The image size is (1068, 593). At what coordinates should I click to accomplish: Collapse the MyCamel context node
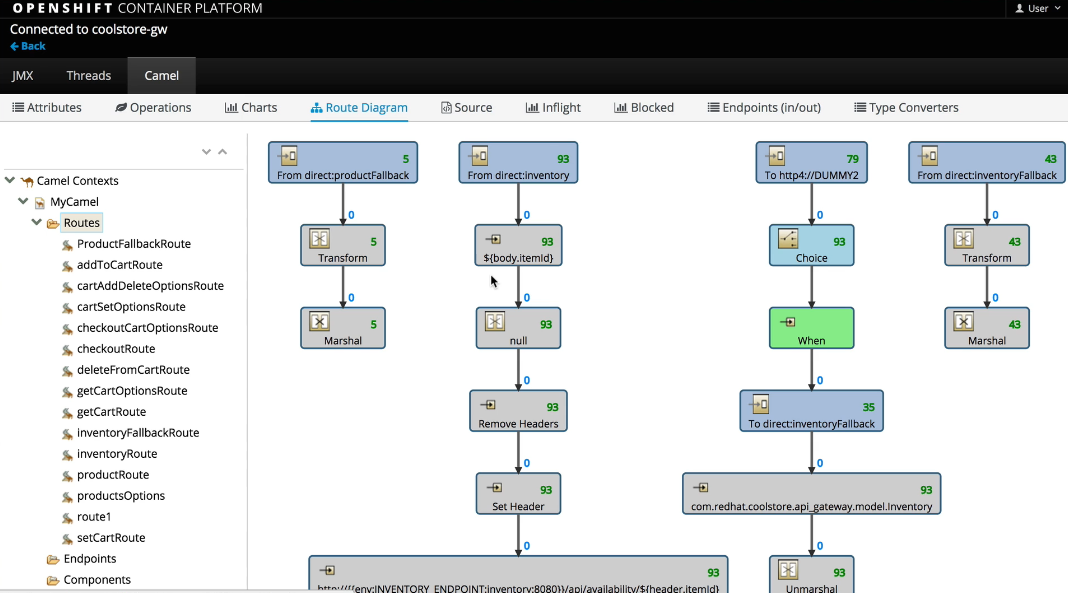[23, 202]
